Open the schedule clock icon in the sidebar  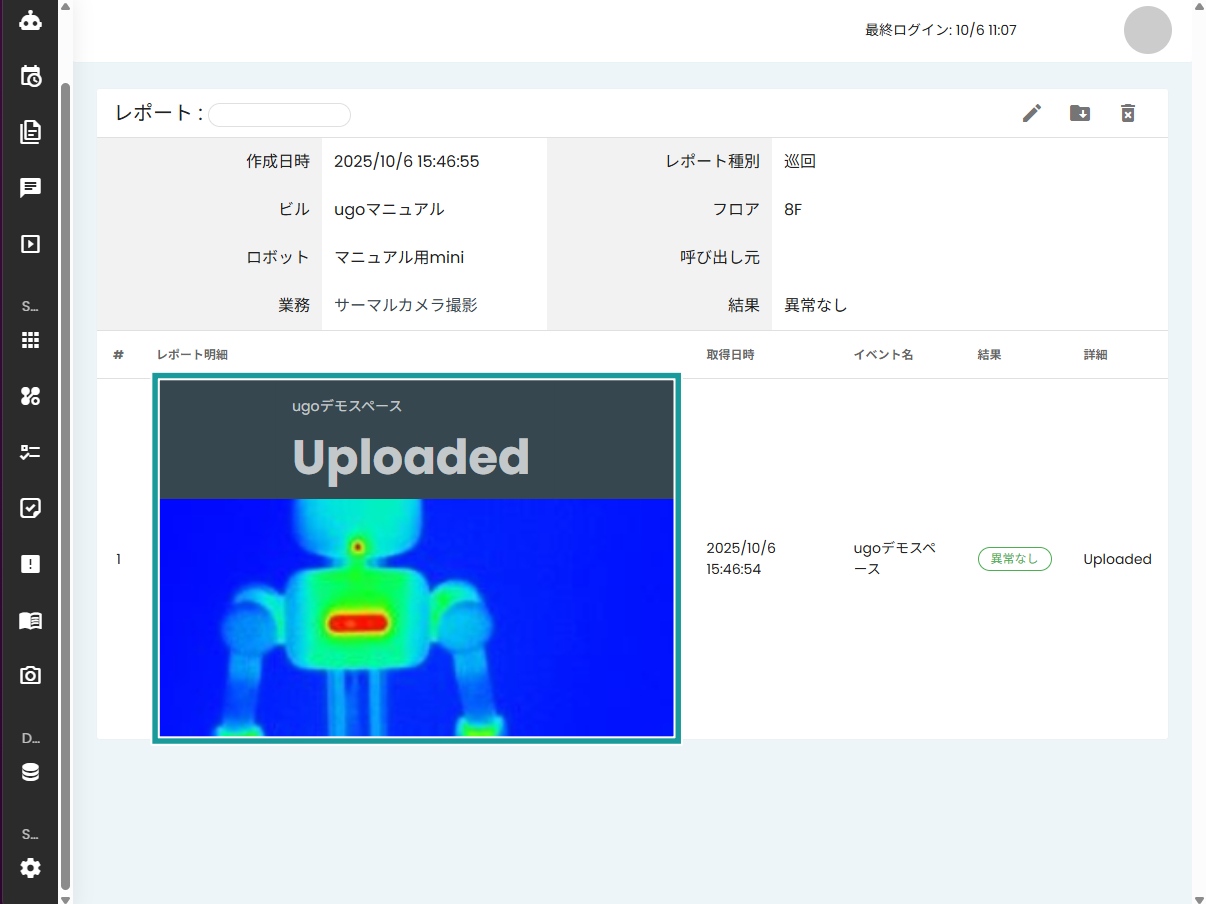29,76
